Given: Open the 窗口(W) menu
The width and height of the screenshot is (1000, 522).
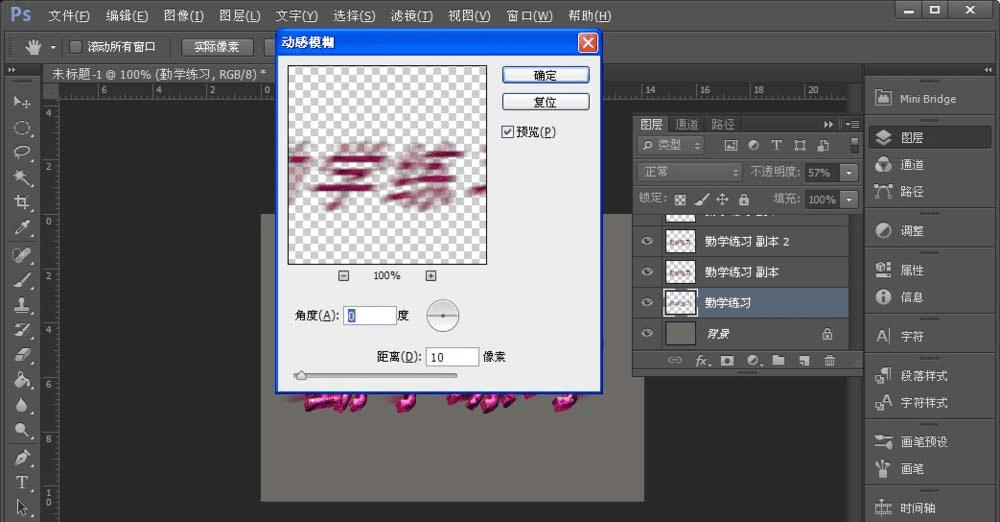Looking at the screenshot, I should [529, 15].
